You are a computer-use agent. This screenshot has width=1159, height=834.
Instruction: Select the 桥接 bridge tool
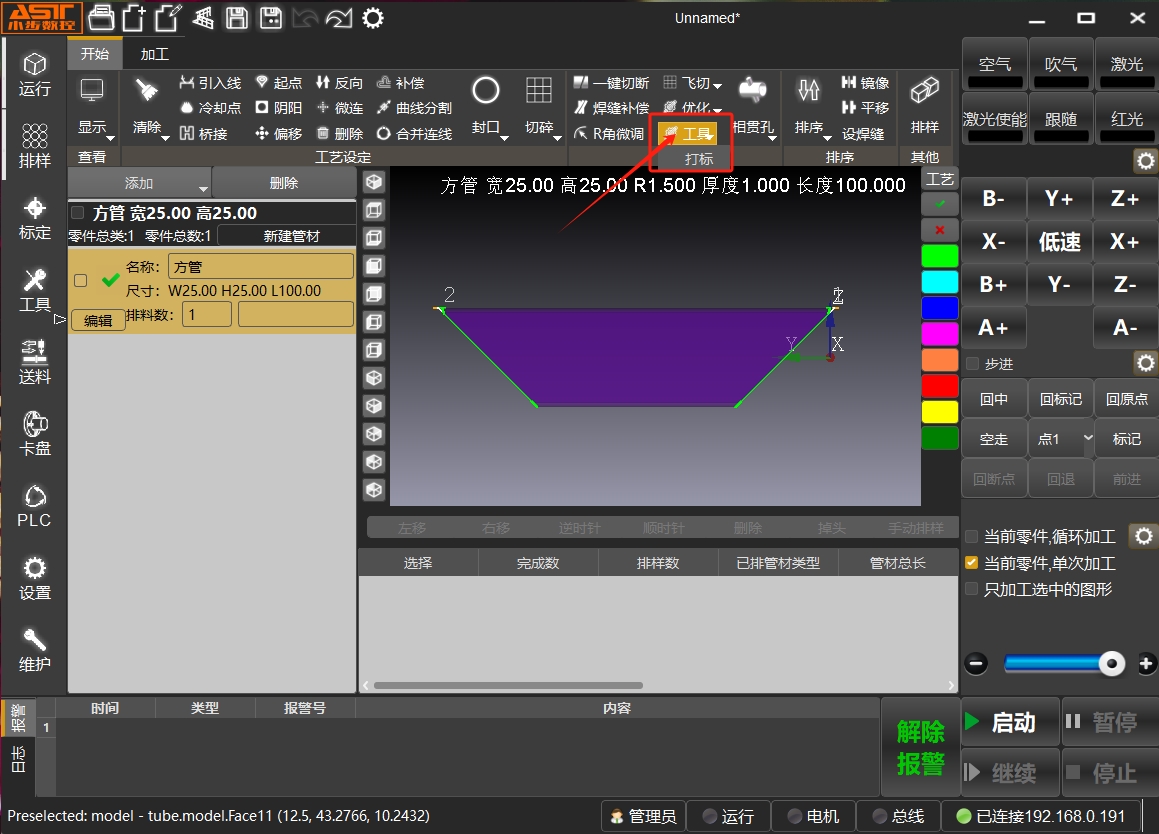[203, 133]
